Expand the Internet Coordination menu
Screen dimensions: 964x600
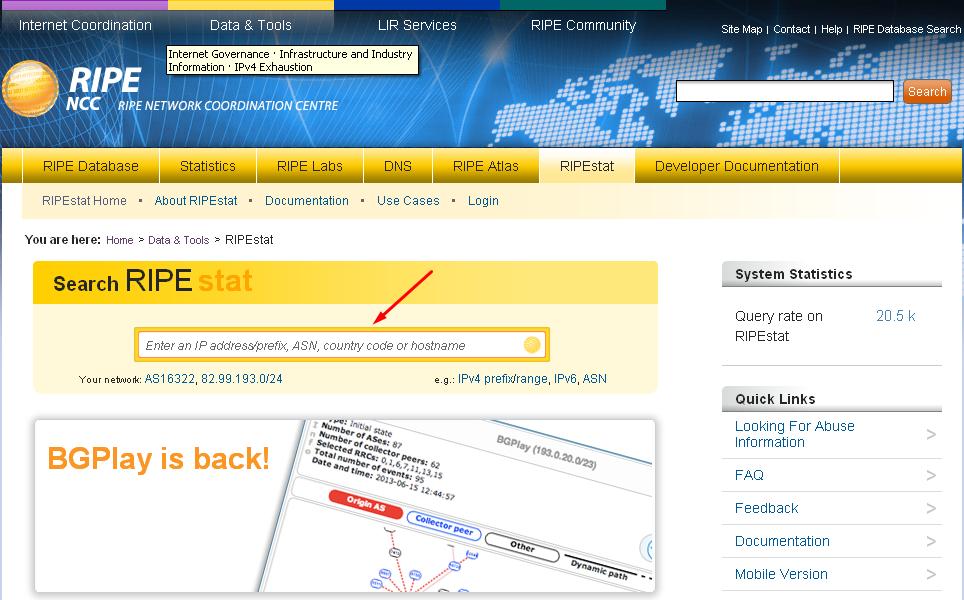[83, 25]
